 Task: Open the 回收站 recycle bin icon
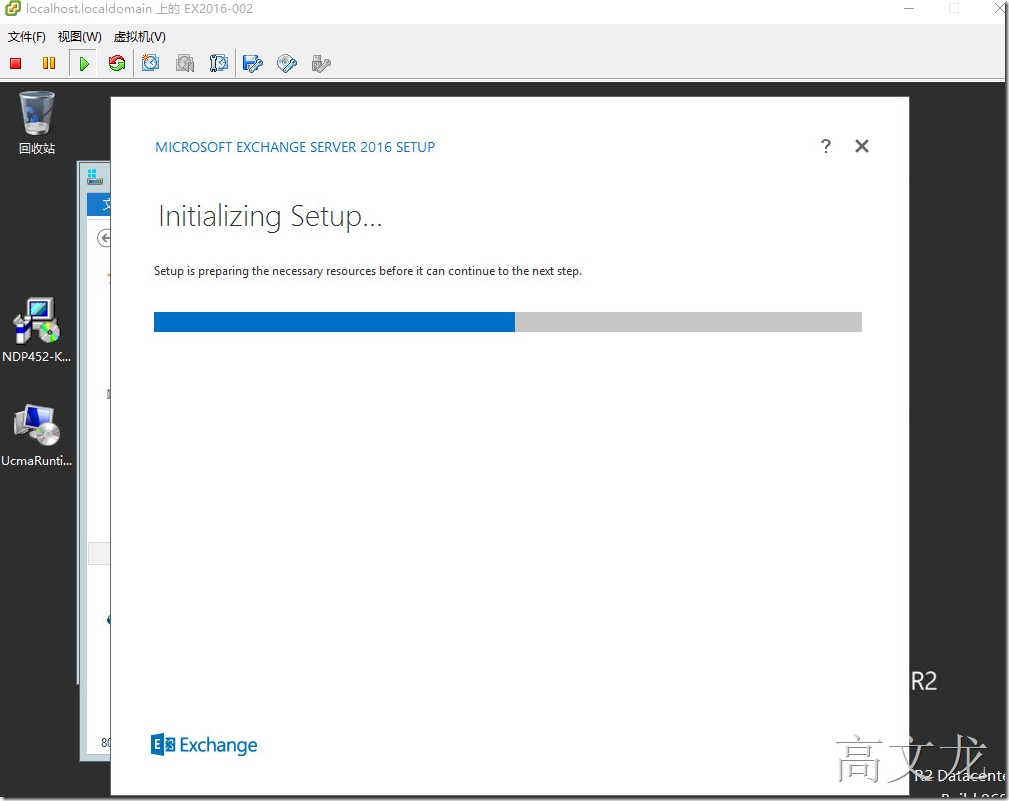pyautogui.click(x=37, y=122)
